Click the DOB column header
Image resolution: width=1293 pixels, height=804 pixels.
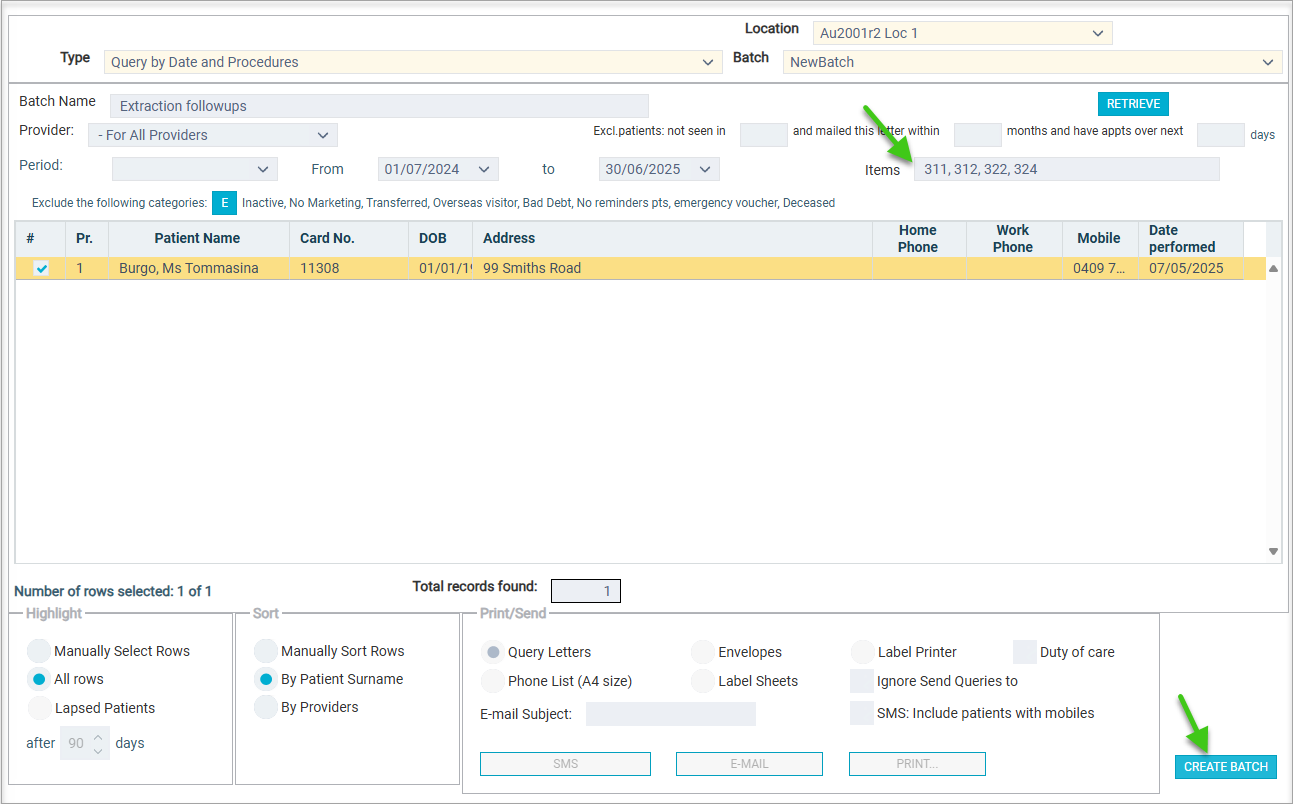coord(440,238)
